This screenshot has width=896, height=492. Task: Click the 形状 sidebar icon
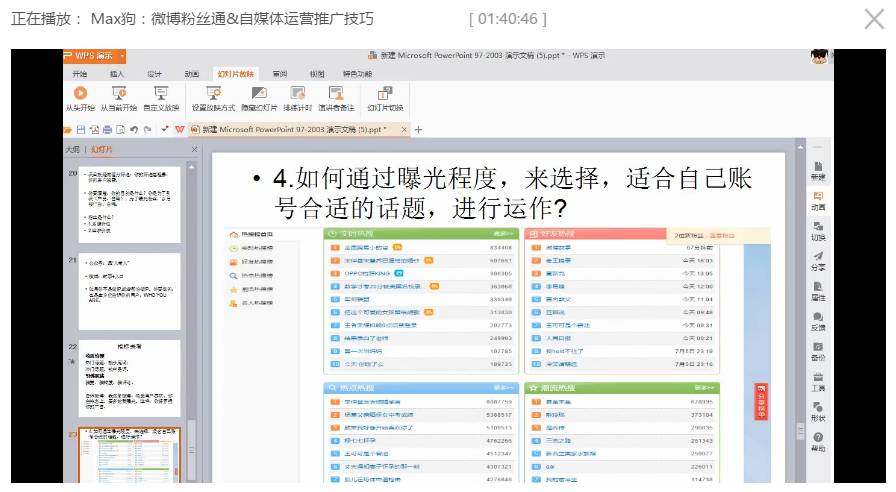[x=818, y=411]
